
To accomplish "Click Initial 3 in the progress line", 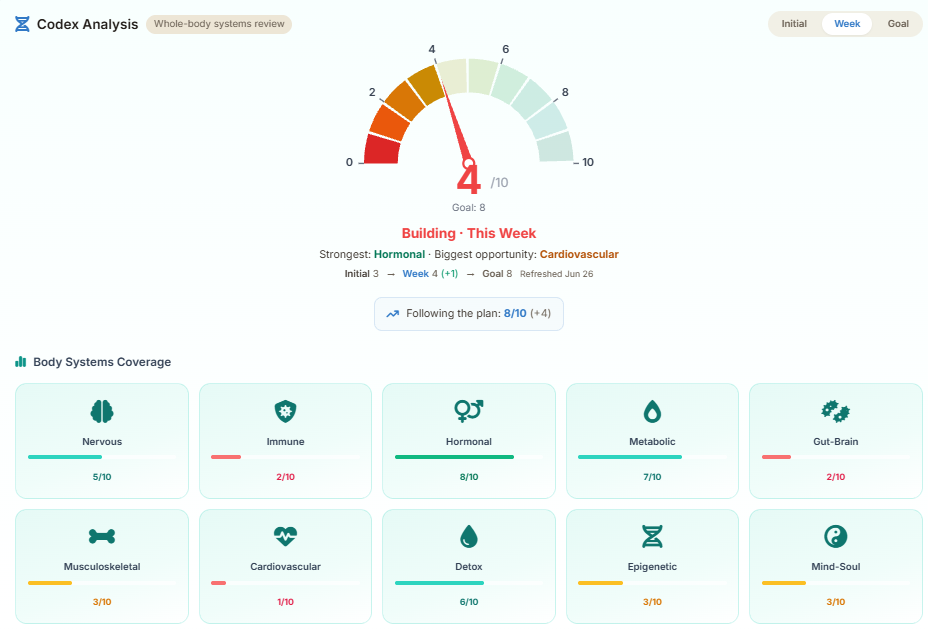I will coord(362,274).
